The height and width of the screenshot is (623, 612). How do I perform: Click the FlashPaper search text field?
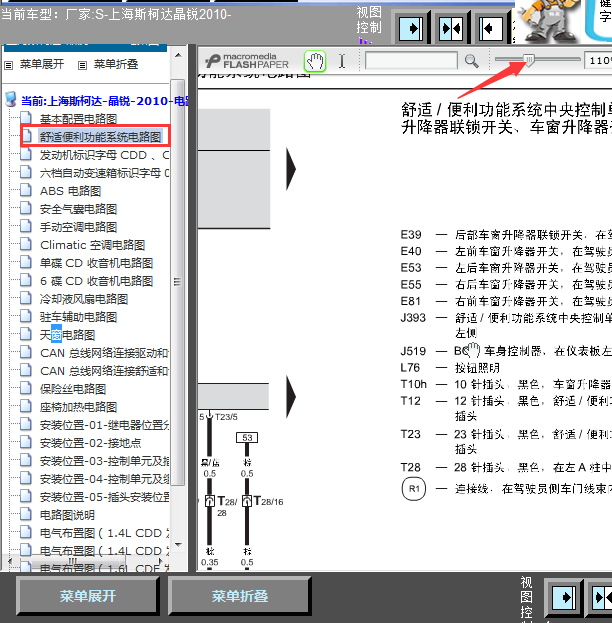point(411,61)
